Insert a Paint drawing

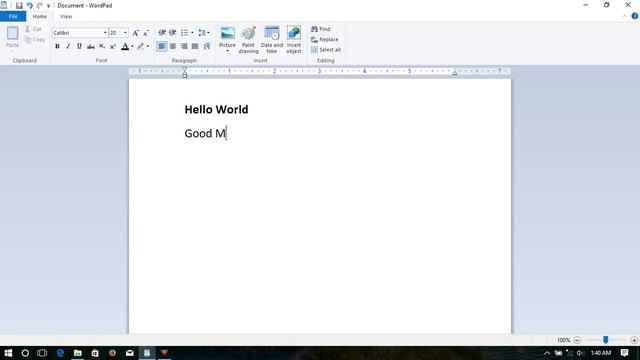[x=248, y=40]
